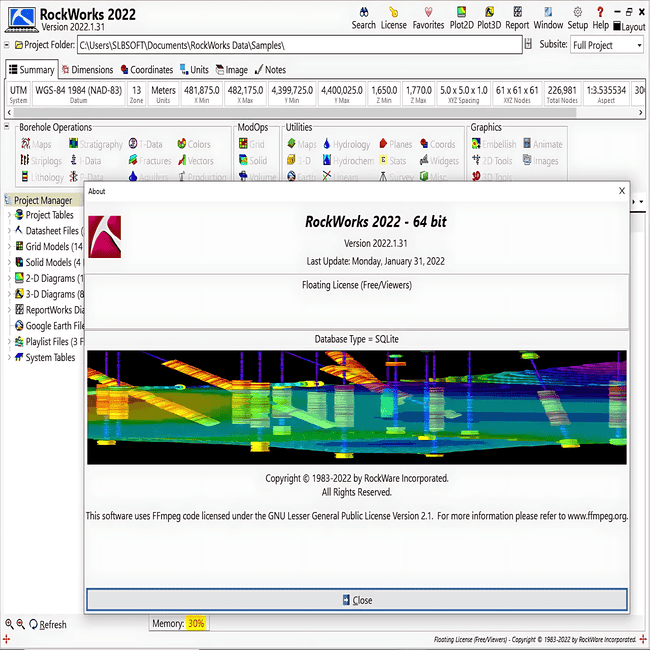Launch the Plot2D tool
Image resolution: width=650 pixels, height=650 pixels.
click(x=461, y=18)
